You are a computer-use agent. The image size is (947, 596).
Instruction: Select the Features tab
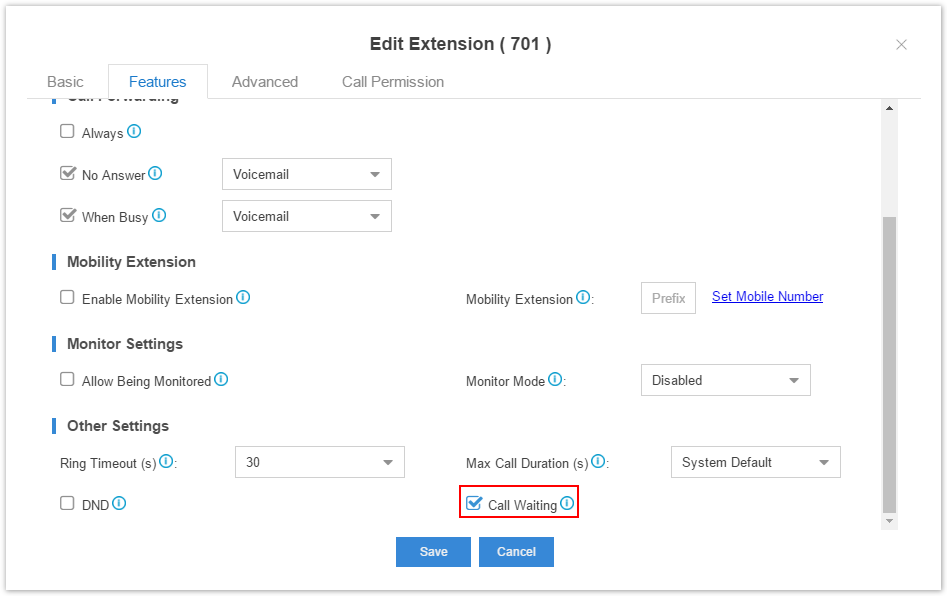point(158,82)
